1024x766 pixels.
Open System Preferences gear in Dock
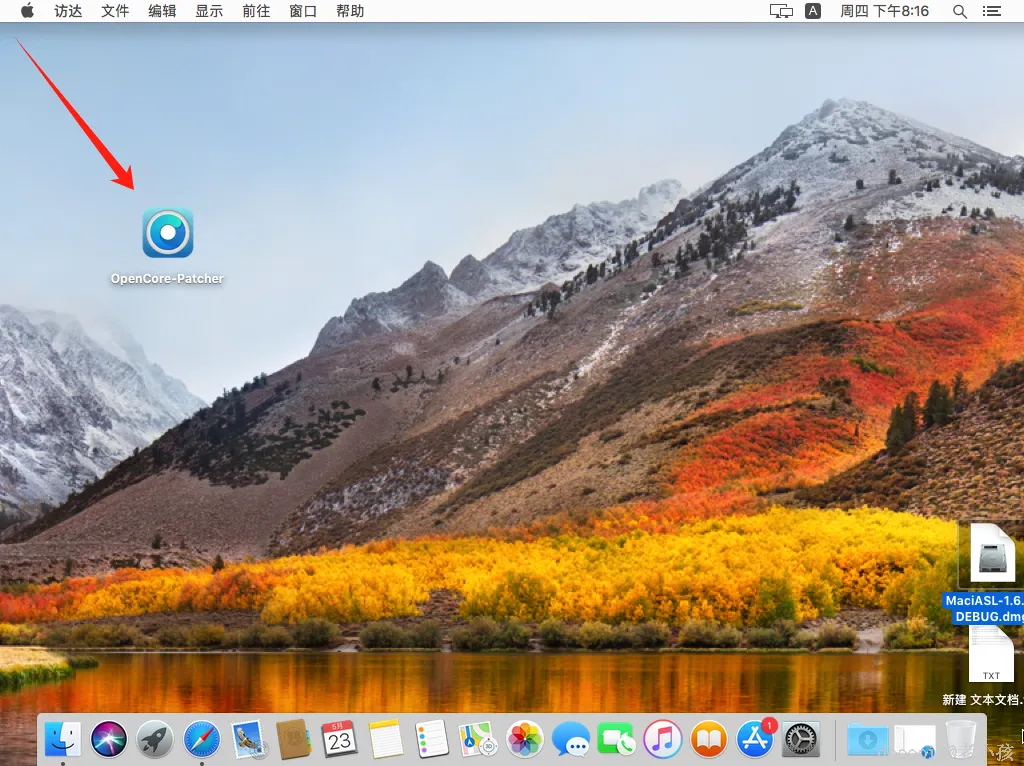[x=801, y=740]
